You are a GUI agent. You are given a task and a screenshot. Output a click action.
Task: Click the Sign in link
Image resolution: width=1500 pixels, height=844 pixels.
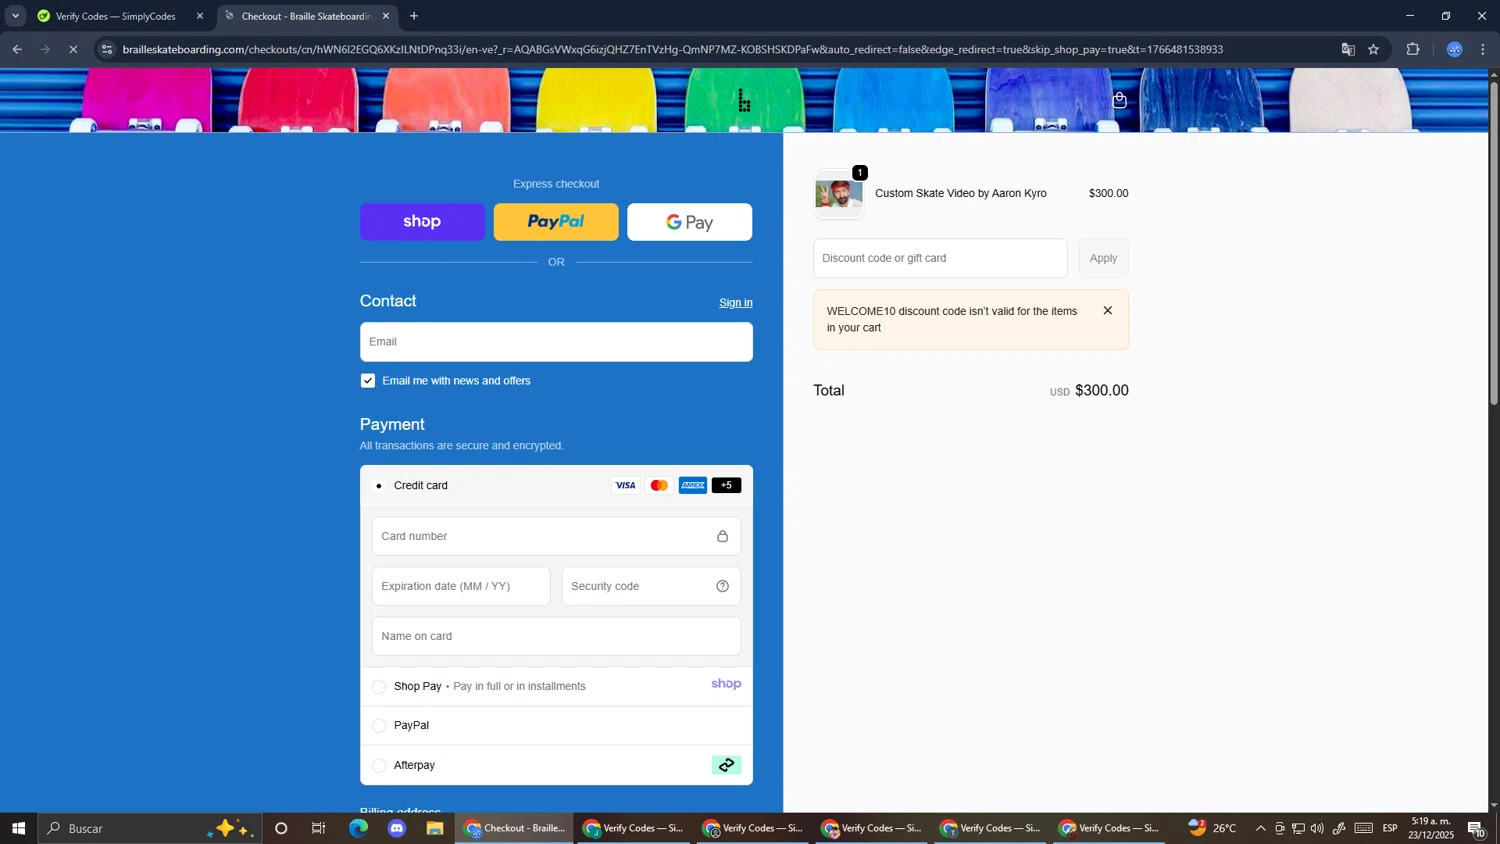click(736, 302)
